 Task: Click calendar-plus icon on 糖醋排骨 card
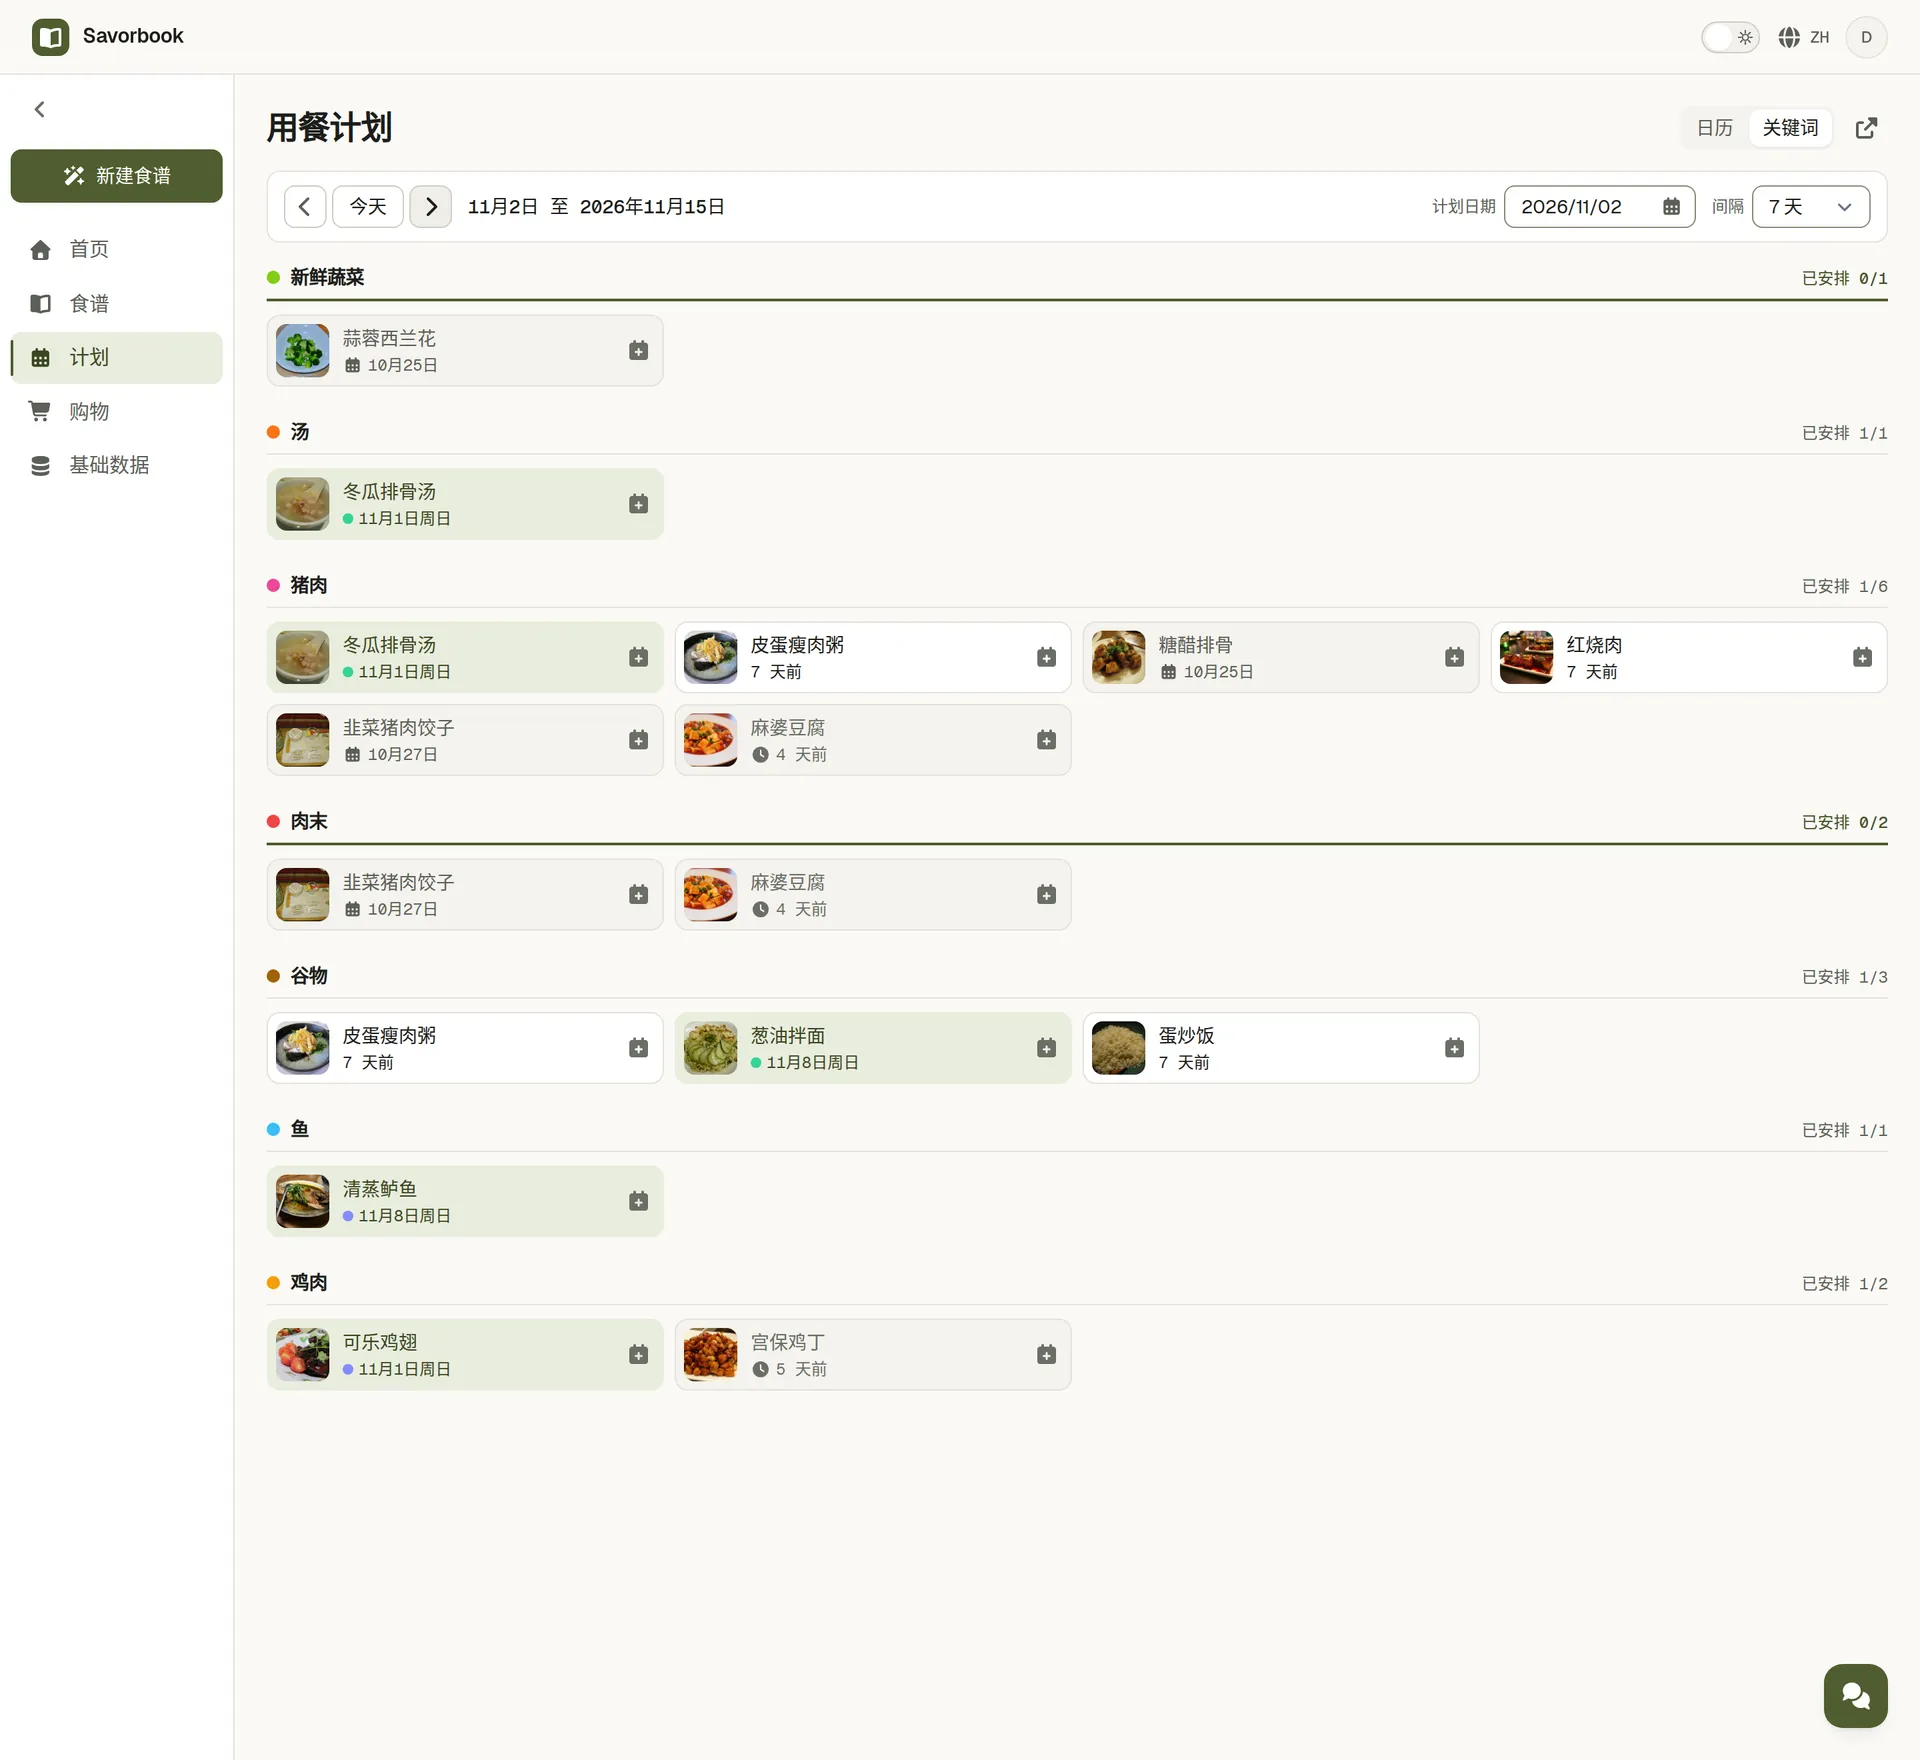point(1454,657)
